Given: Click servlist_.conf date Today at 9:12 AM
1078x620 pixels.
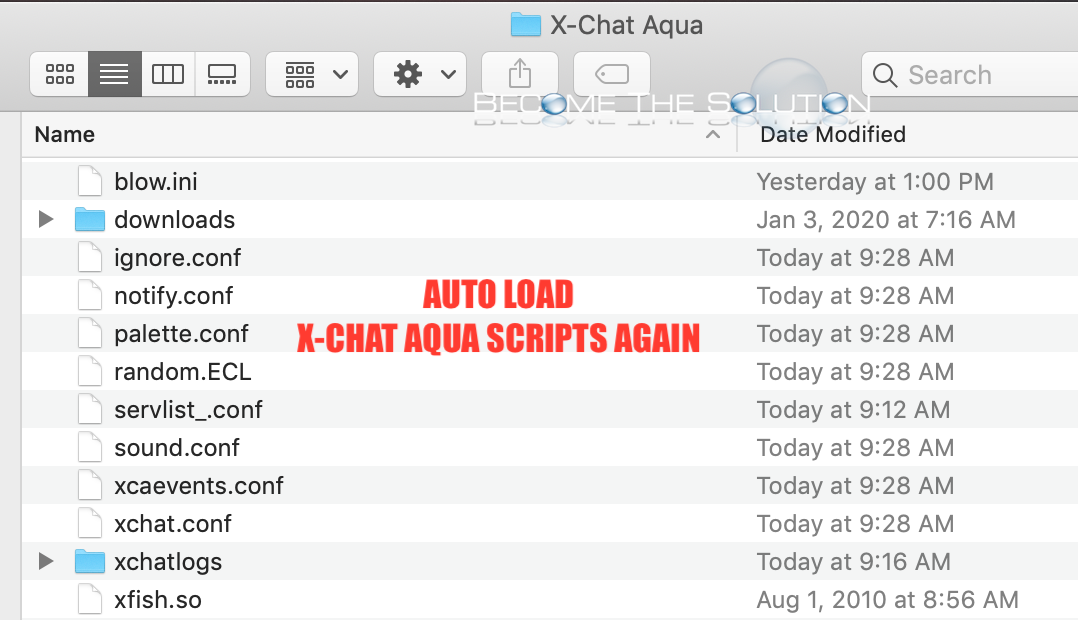Looking at the screenshot, I should (x=853, y=410).
